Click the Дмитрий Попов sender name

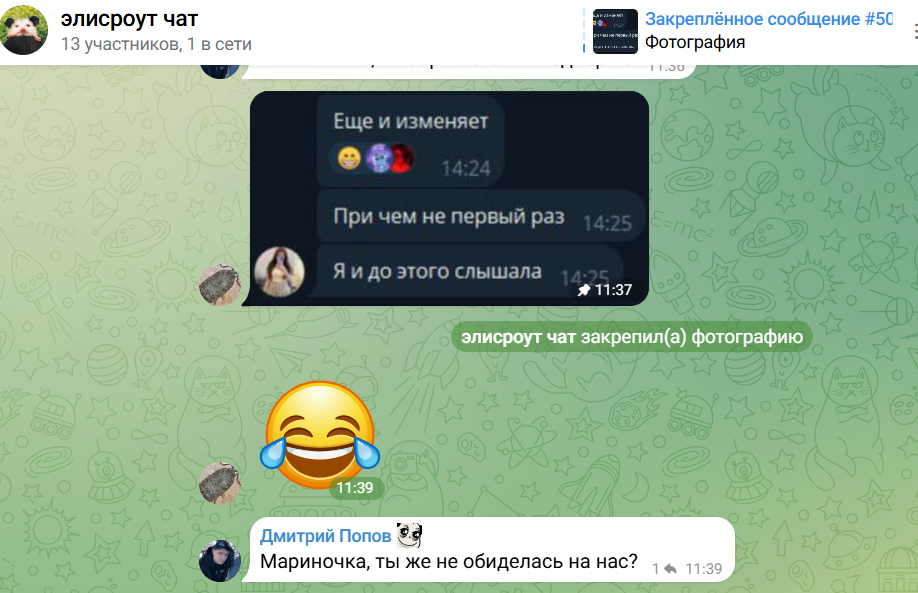326,536
